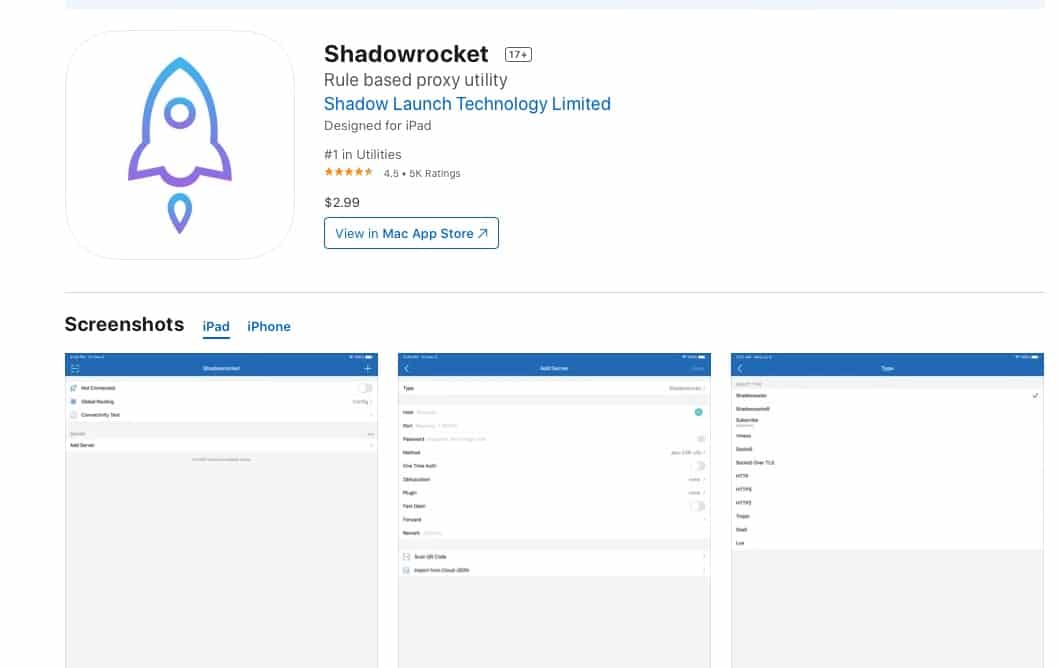Open the Method selector row chevron

[705, 452]
